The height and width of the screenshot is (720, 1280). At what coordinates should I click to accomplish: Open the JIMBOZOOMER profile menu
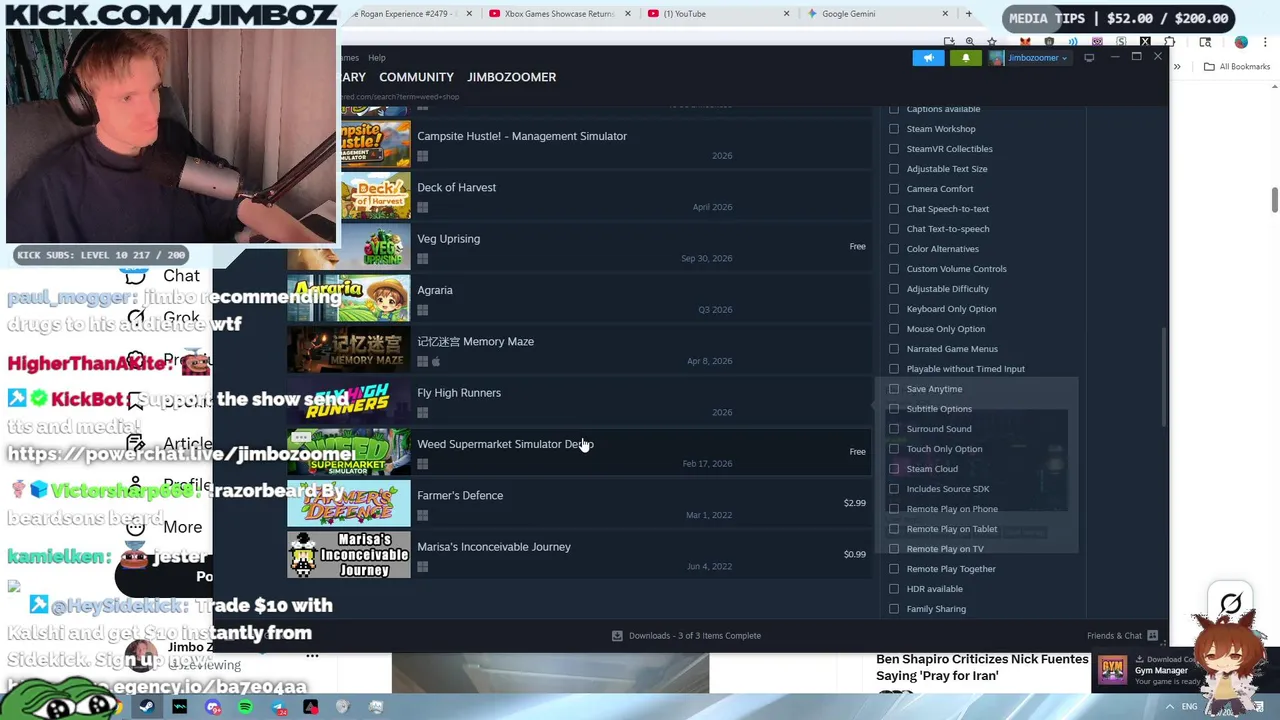click(511, 77)
